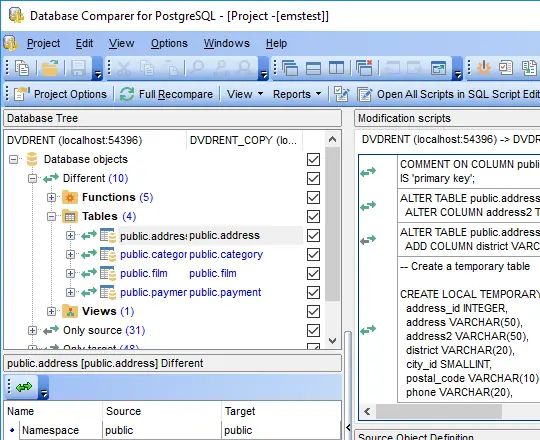
Task: Click the Save project floppy icon
Action: [78, 68]
